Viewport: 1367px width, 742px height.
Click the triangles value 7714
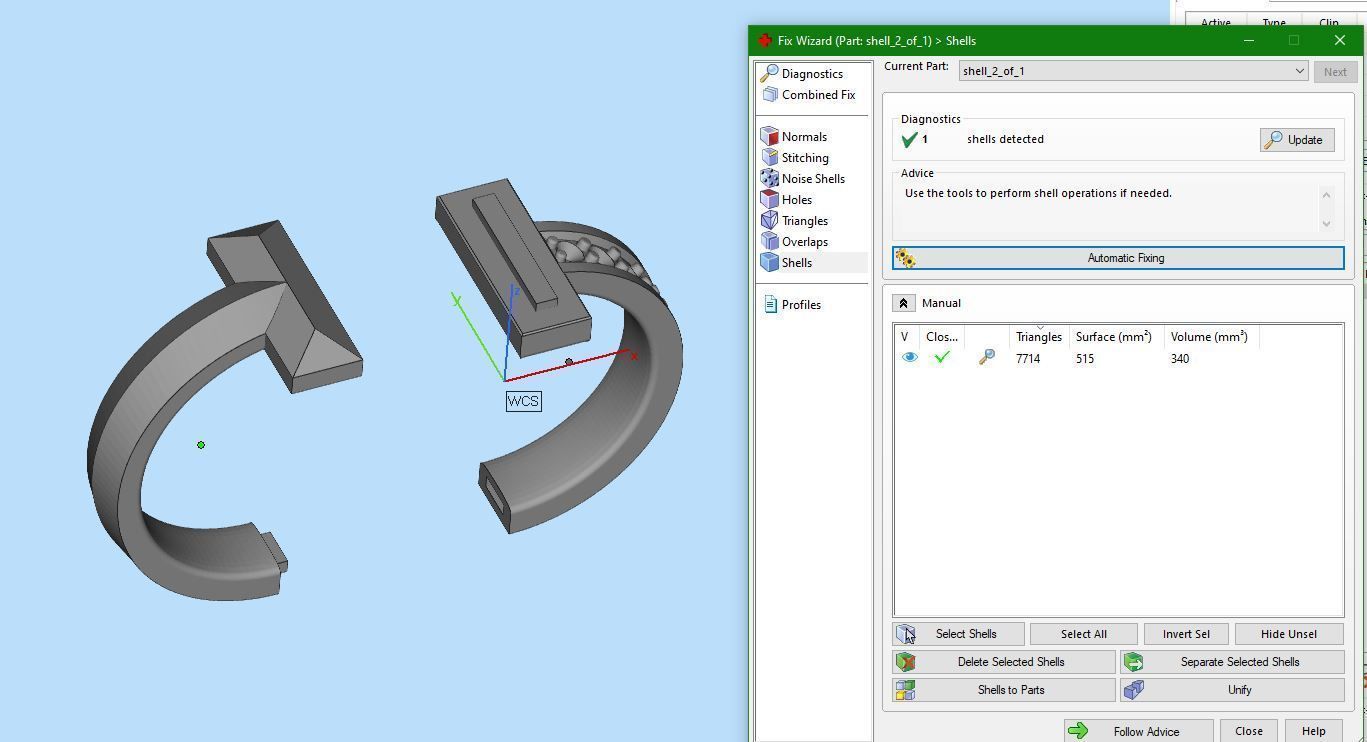pyautogui.click(x=1028, y=359)
